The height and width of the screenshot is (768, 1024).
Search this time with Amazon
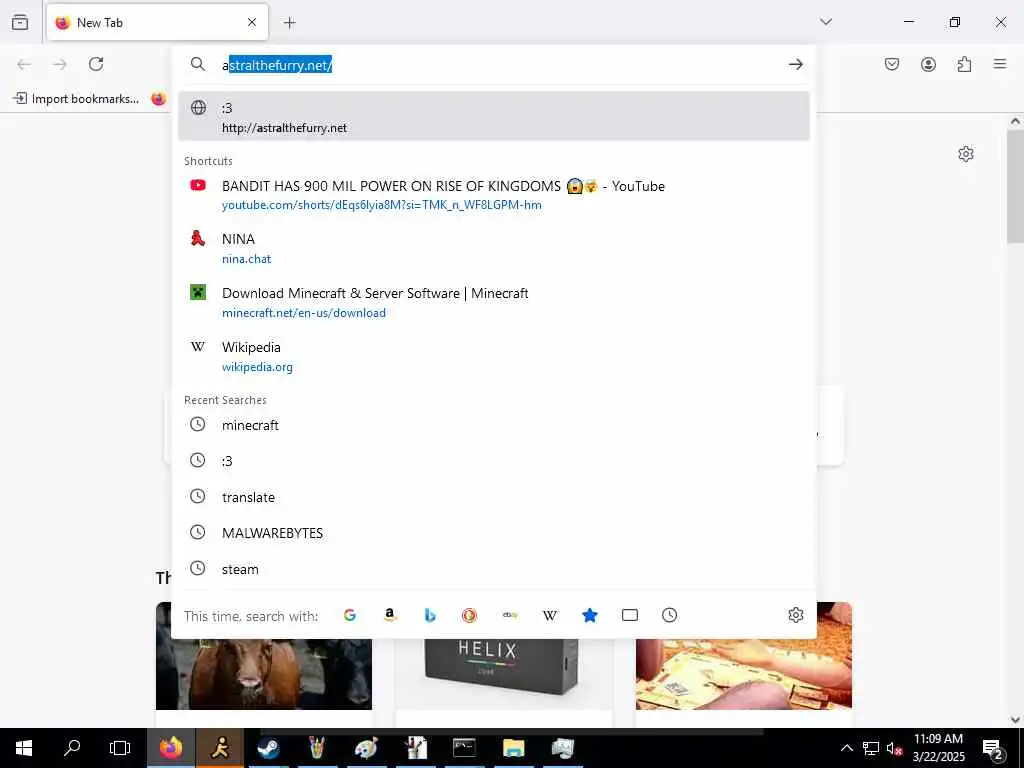[x=390, y=615]
